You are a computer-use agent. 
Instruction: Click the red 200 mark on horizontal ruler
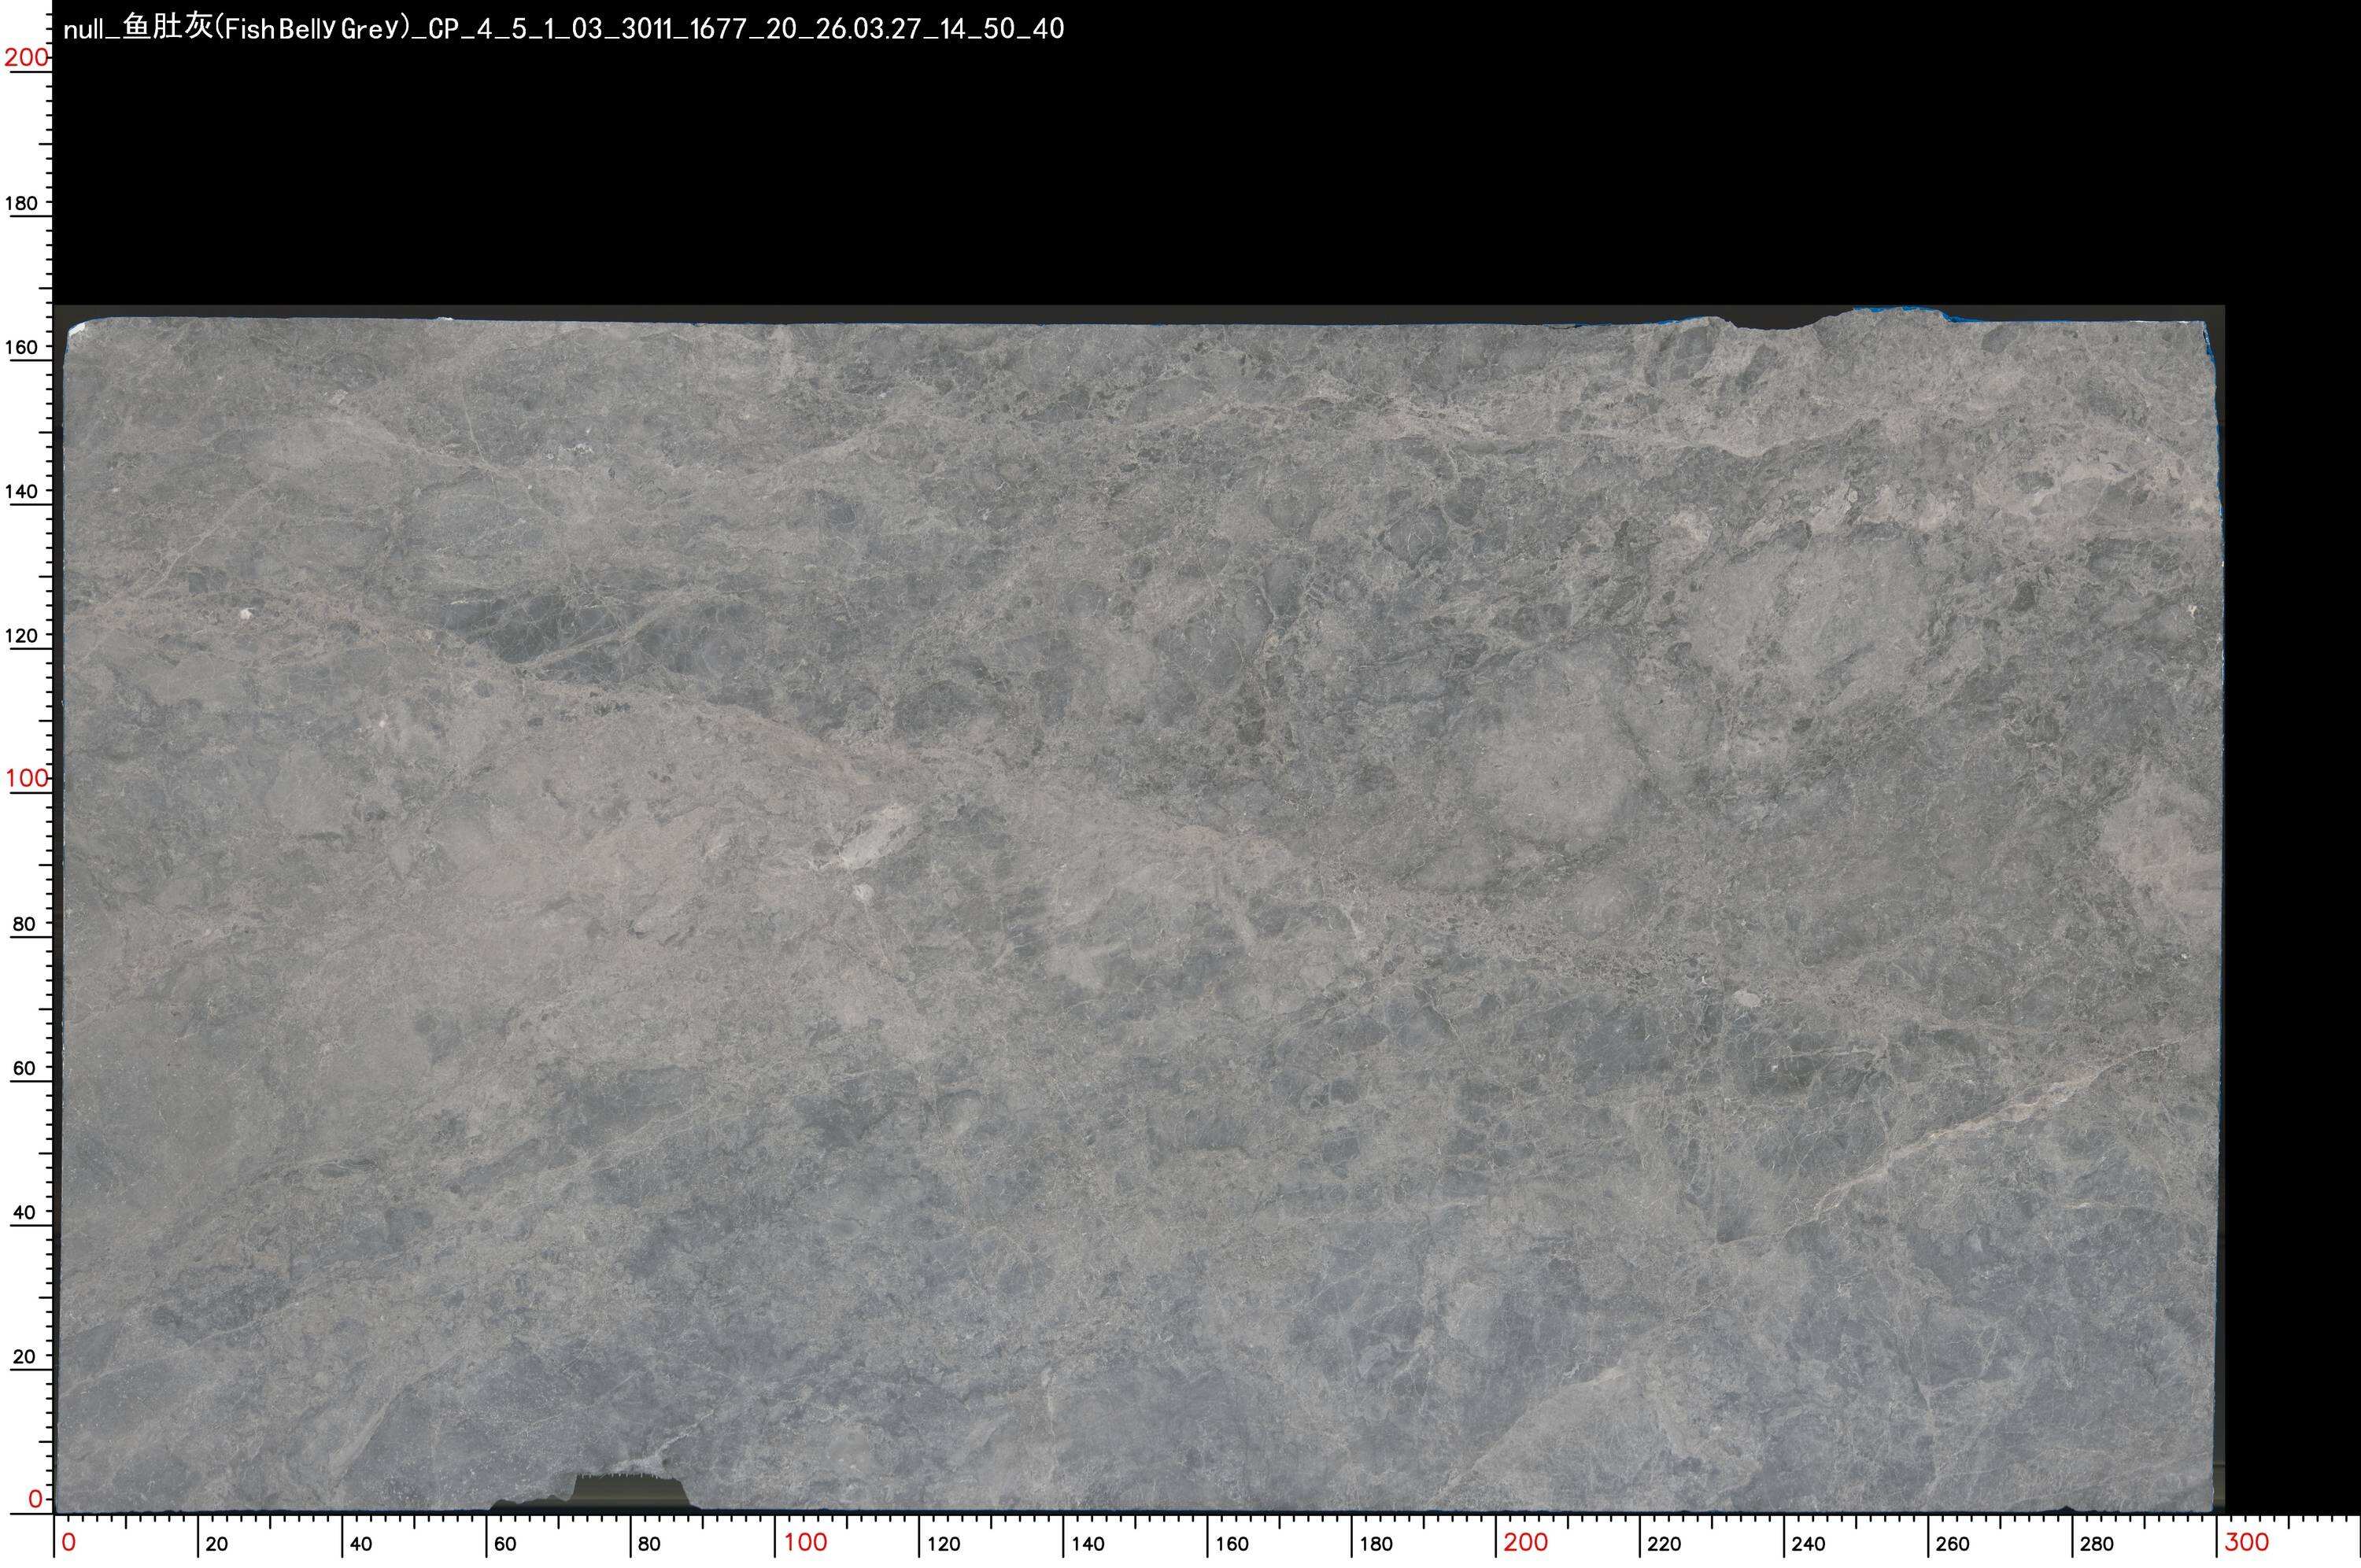tap(1526, 1542)
